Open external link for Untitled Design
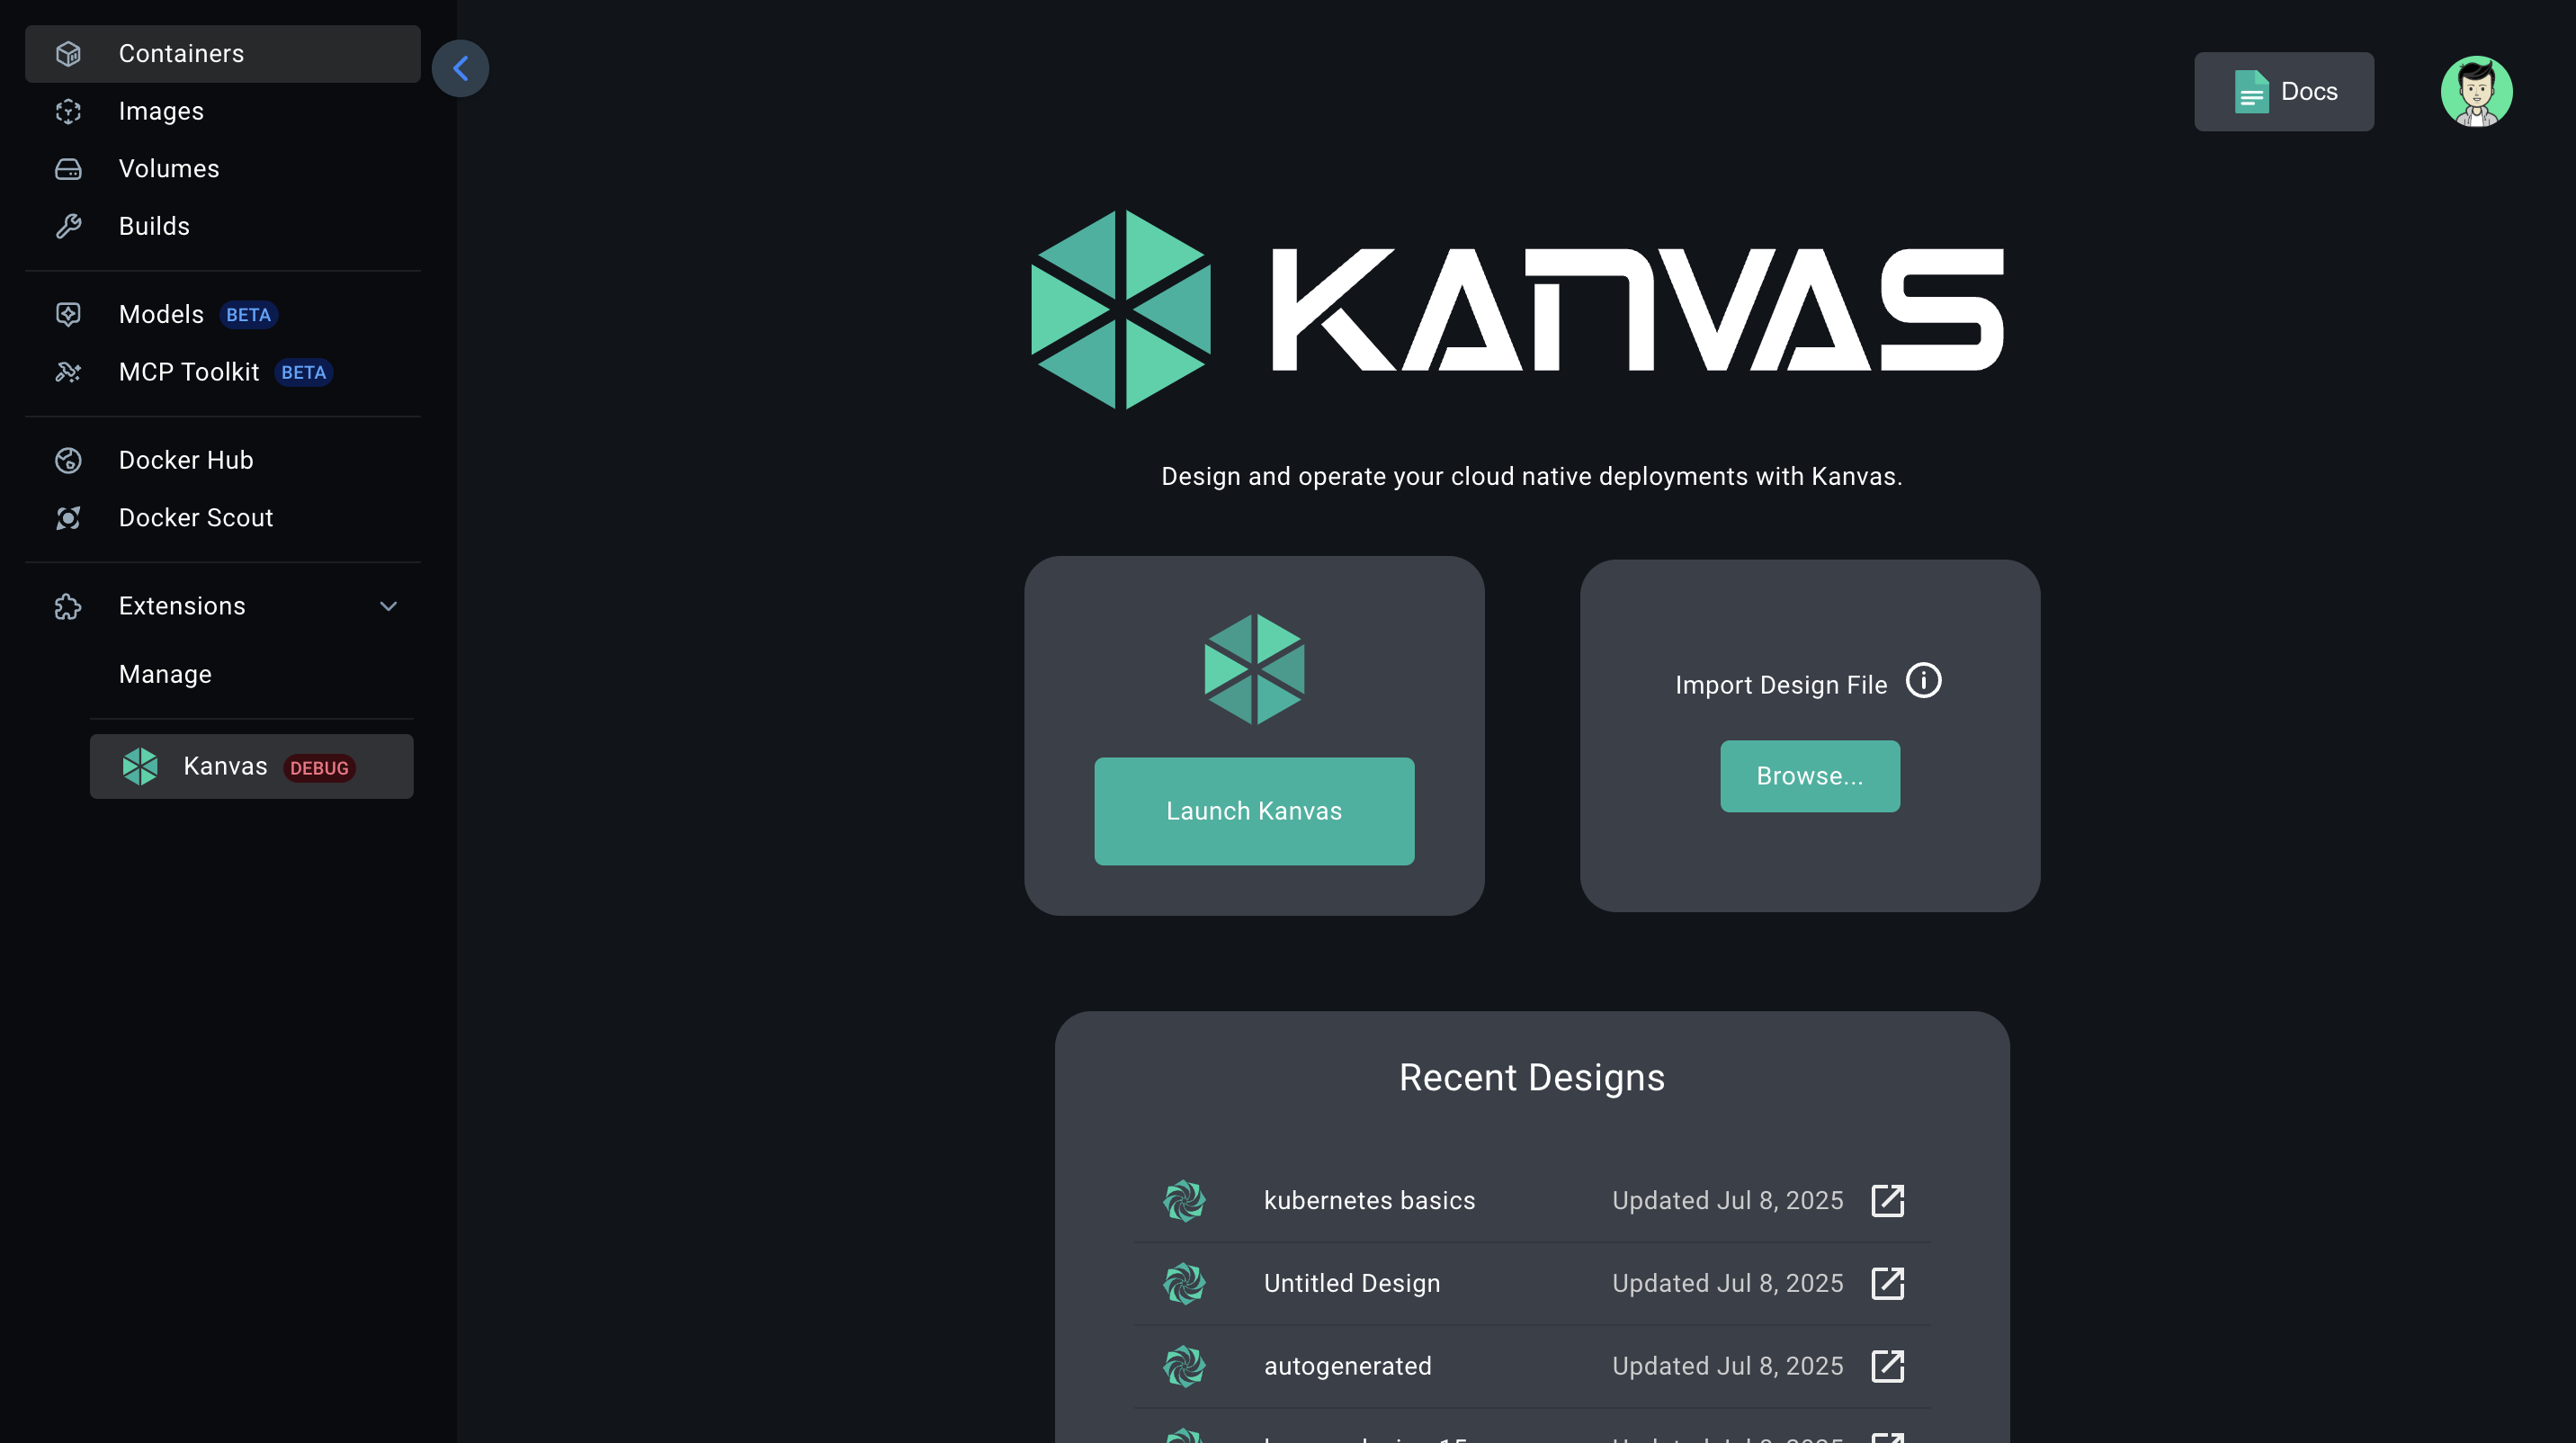The image size is (2576, 1443). coord(1887,1283)
